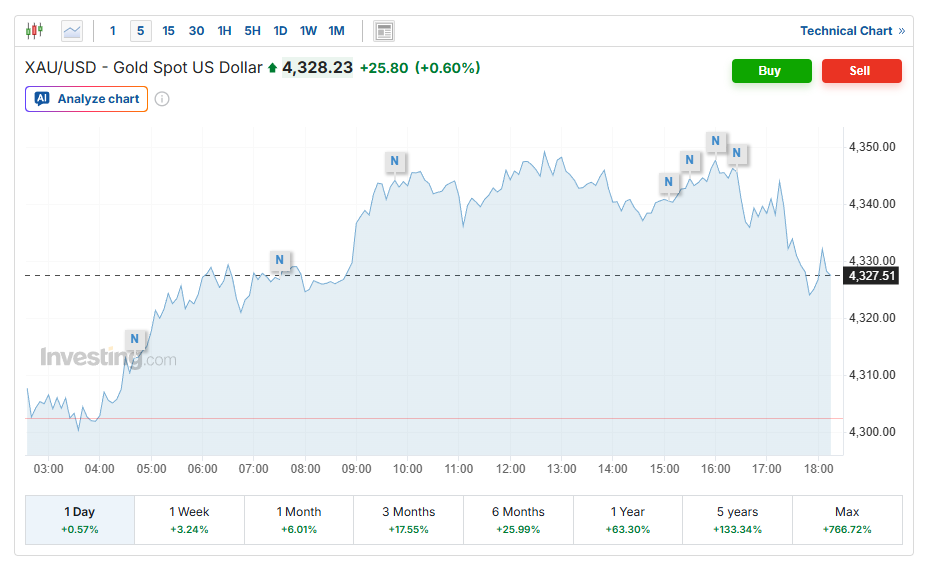Select the 1H interval

point(224,31)
